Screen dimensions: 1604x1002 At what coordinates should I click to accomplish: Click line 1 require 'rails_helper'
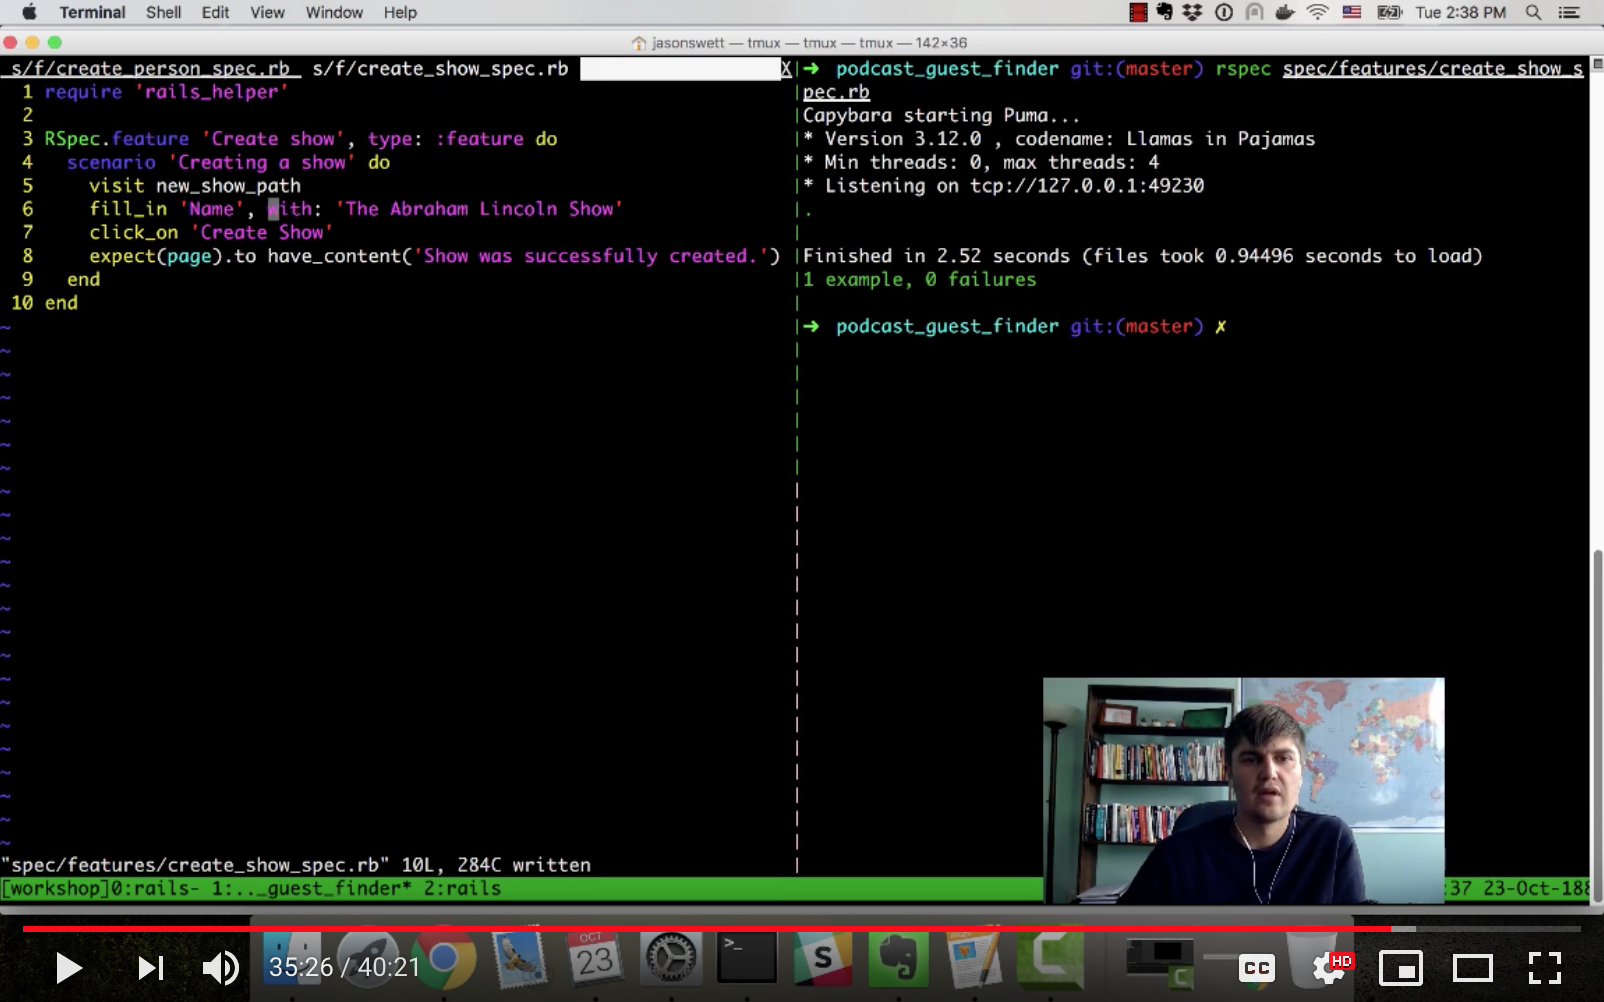click(166, 92)
